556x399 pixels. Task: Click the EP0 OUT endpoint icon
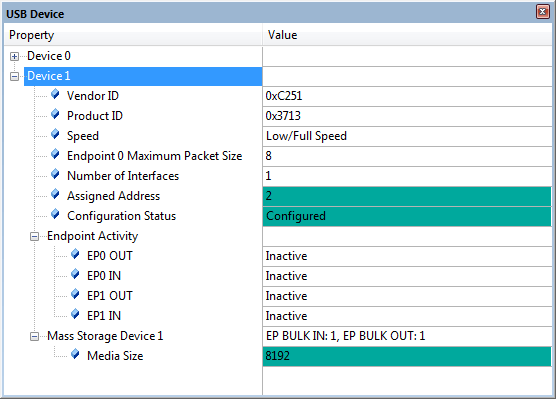(x=75, y=254)
